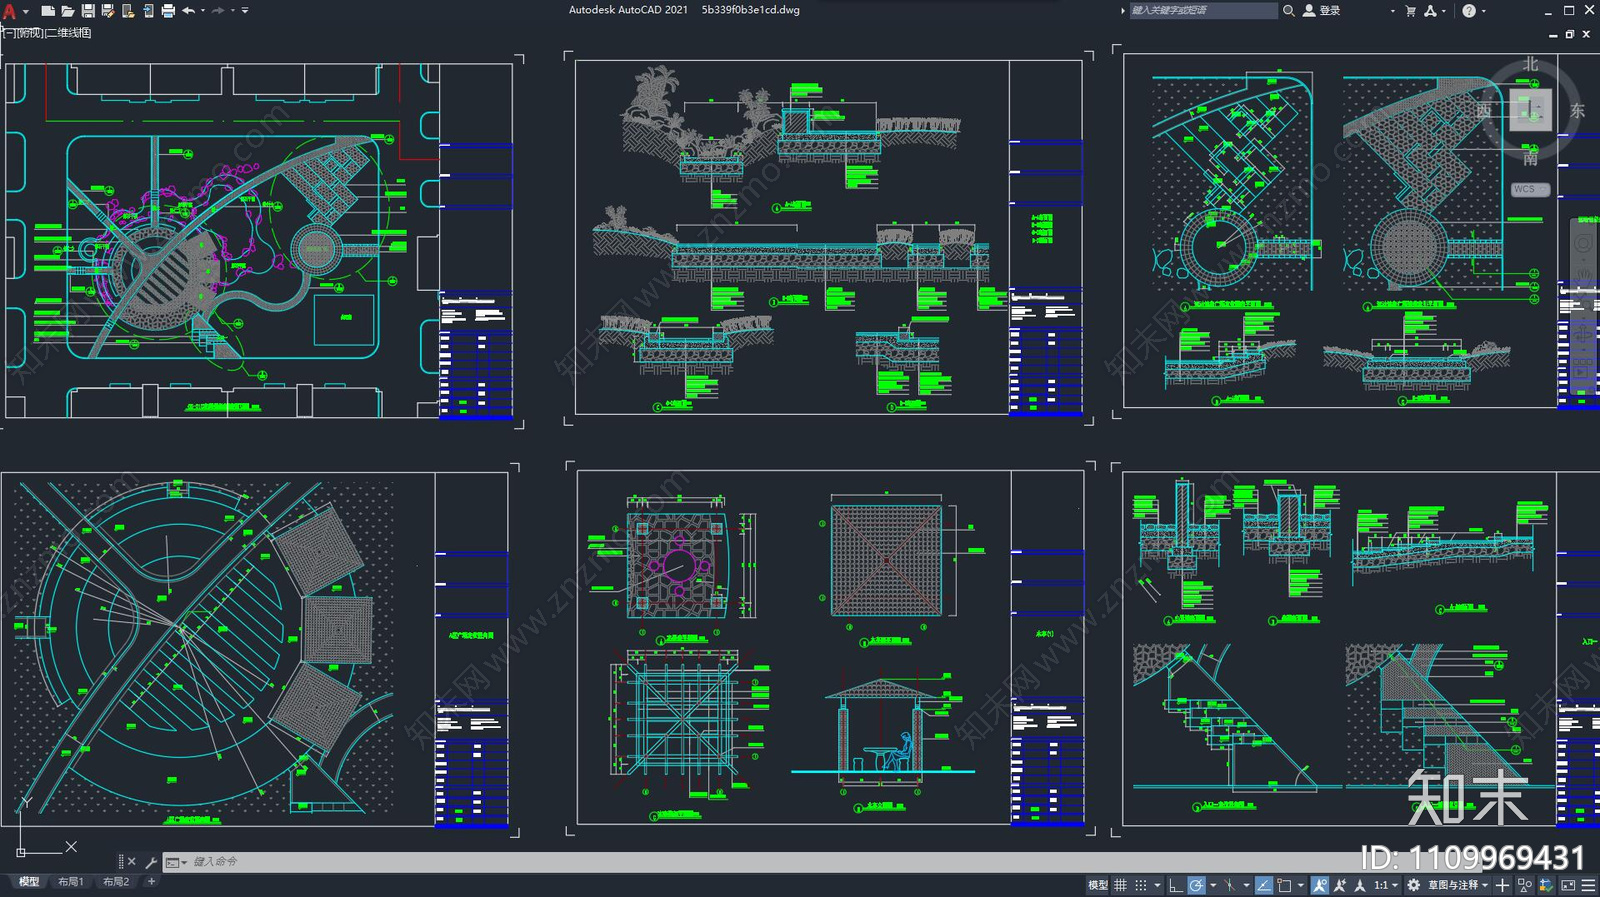Screen dimensions: 1600x897
Task: Expand the sign-in account dropdown arrow
Action: coord(1393,11)
